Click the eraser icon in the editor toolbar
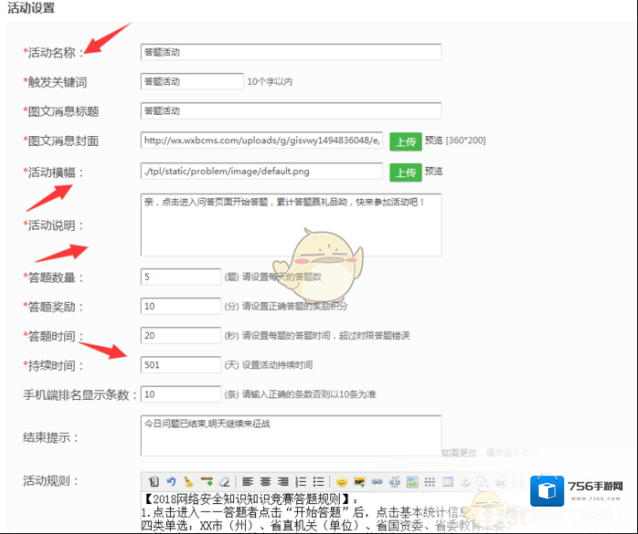Screen dimensions: 638x534 point(225,481)
